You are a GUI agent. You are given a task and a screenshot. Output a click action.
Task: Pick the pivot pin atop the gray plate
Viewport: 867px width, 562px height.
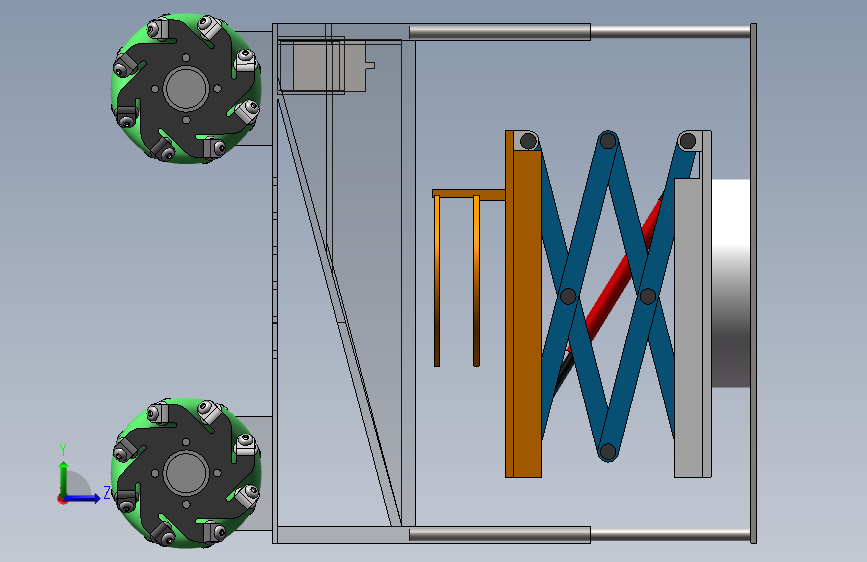point(687,141)
